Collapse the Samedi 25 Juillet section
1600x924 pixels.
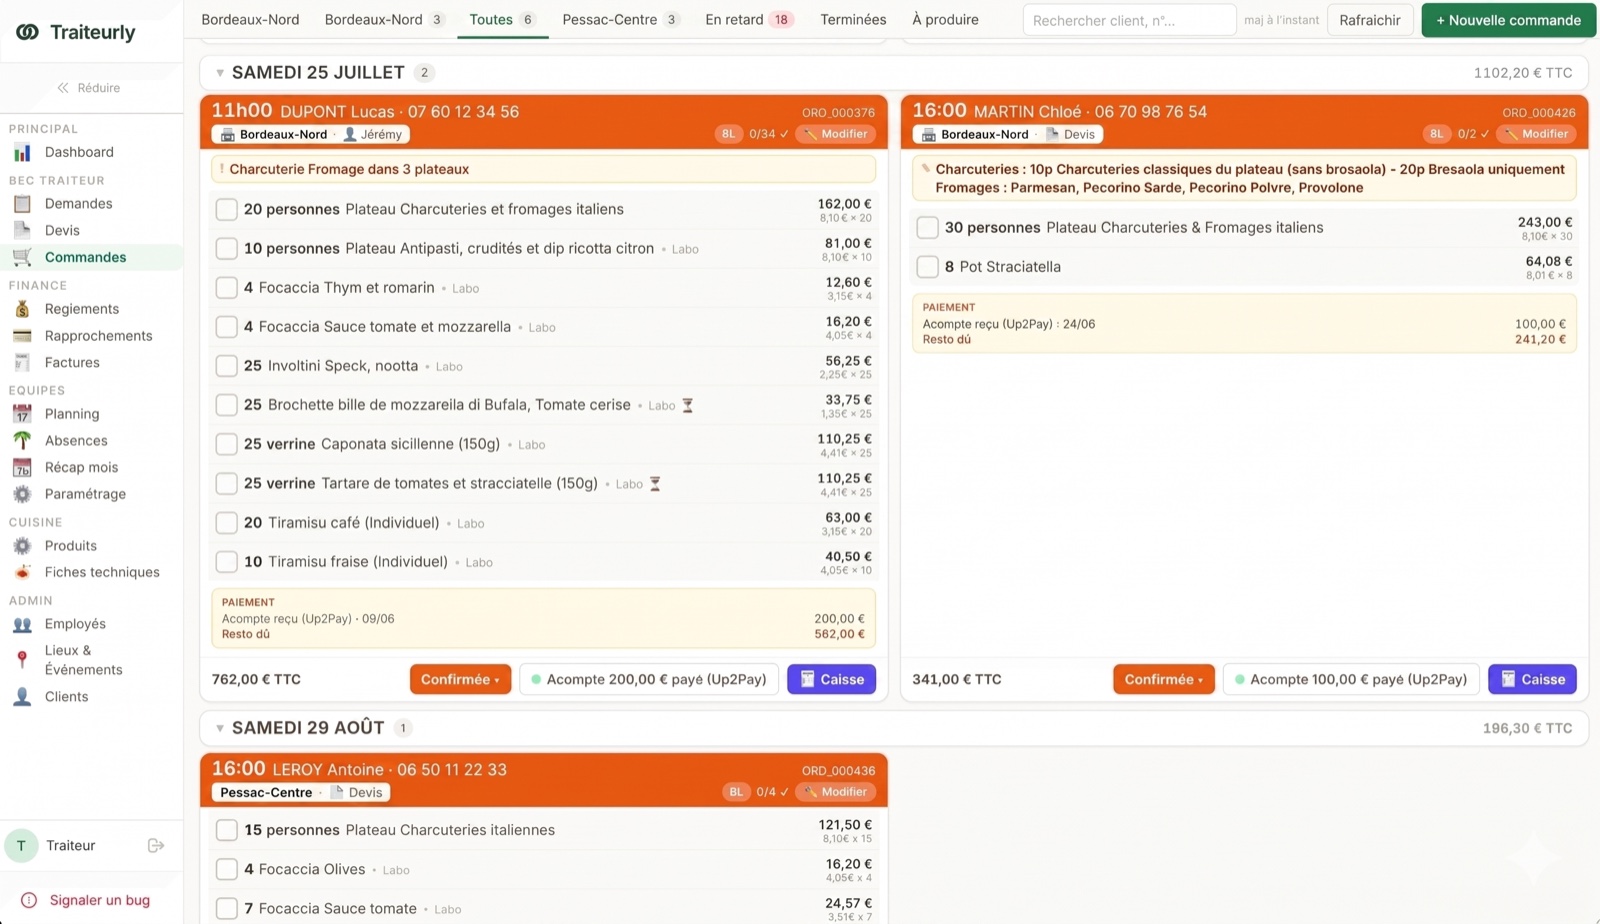tap(220, 73)
